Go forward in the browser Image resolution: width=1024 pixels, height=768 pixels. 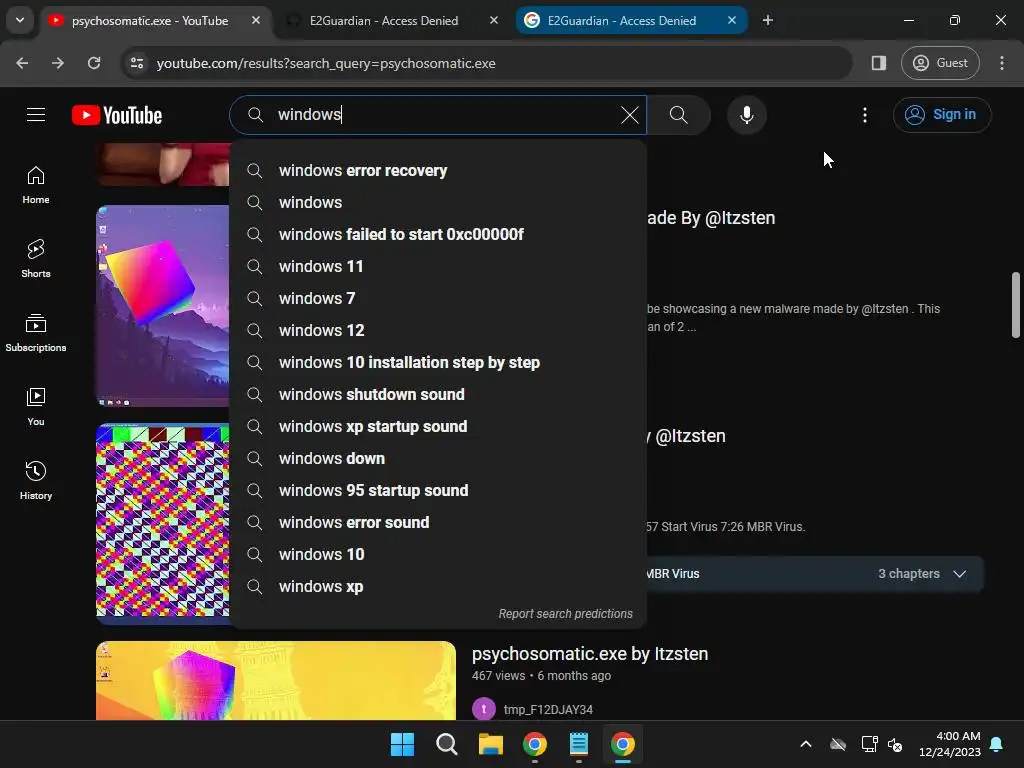58,63
